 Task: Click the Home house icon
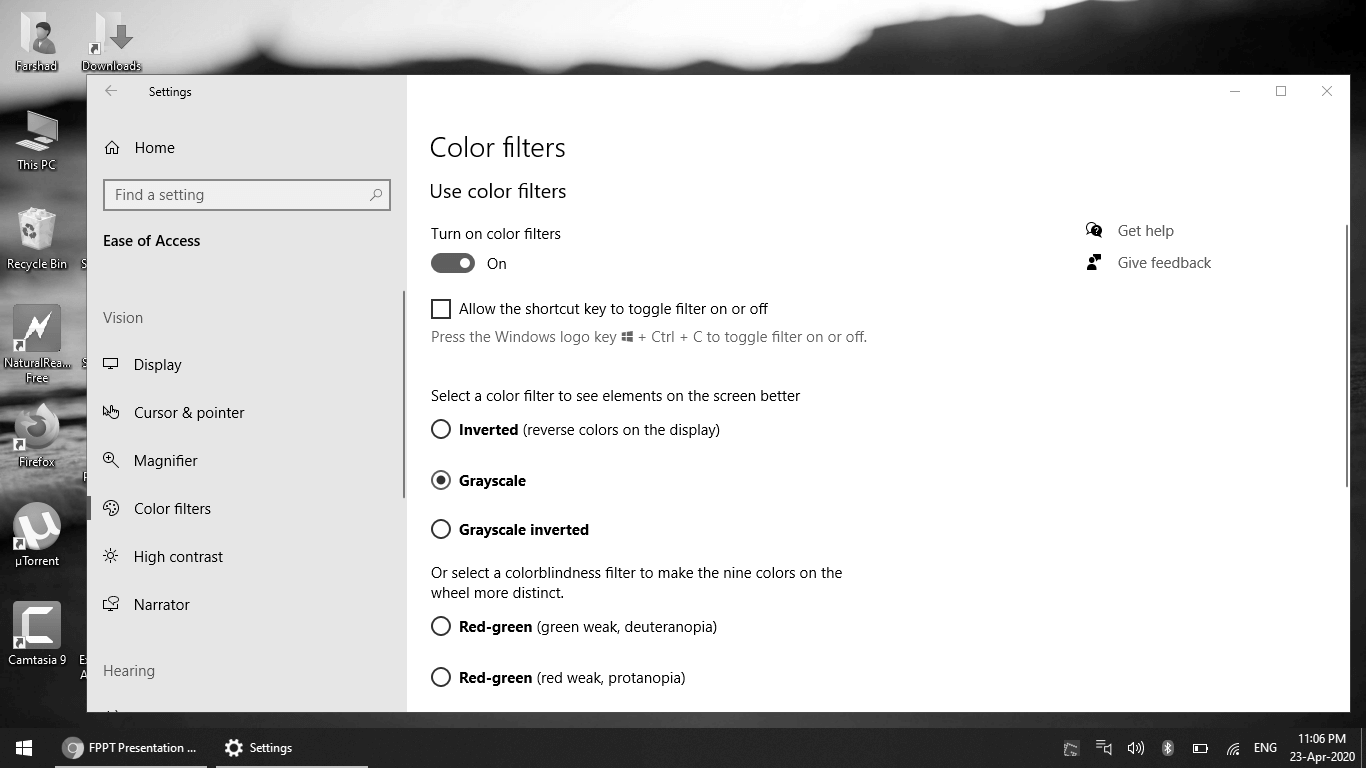(x=111, y=147)
